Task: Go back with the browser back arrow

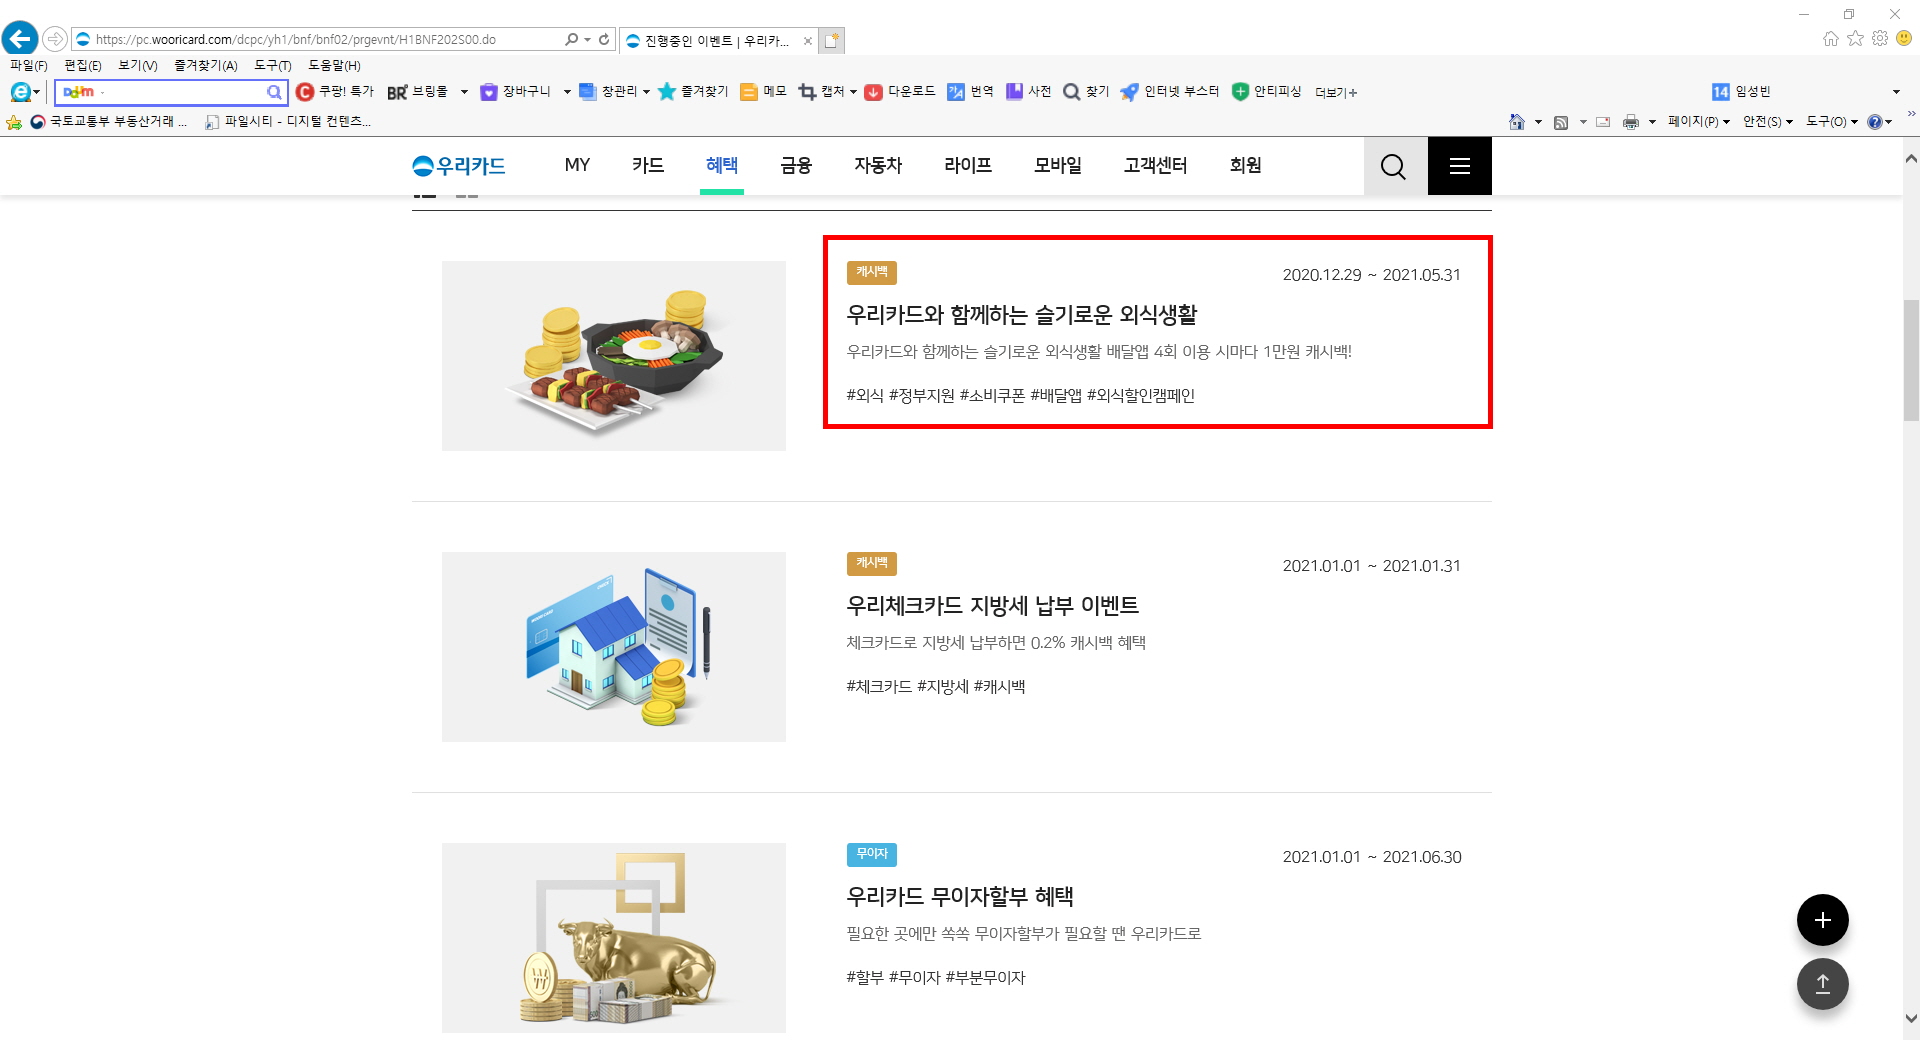Action: click(x=20, y=39)
